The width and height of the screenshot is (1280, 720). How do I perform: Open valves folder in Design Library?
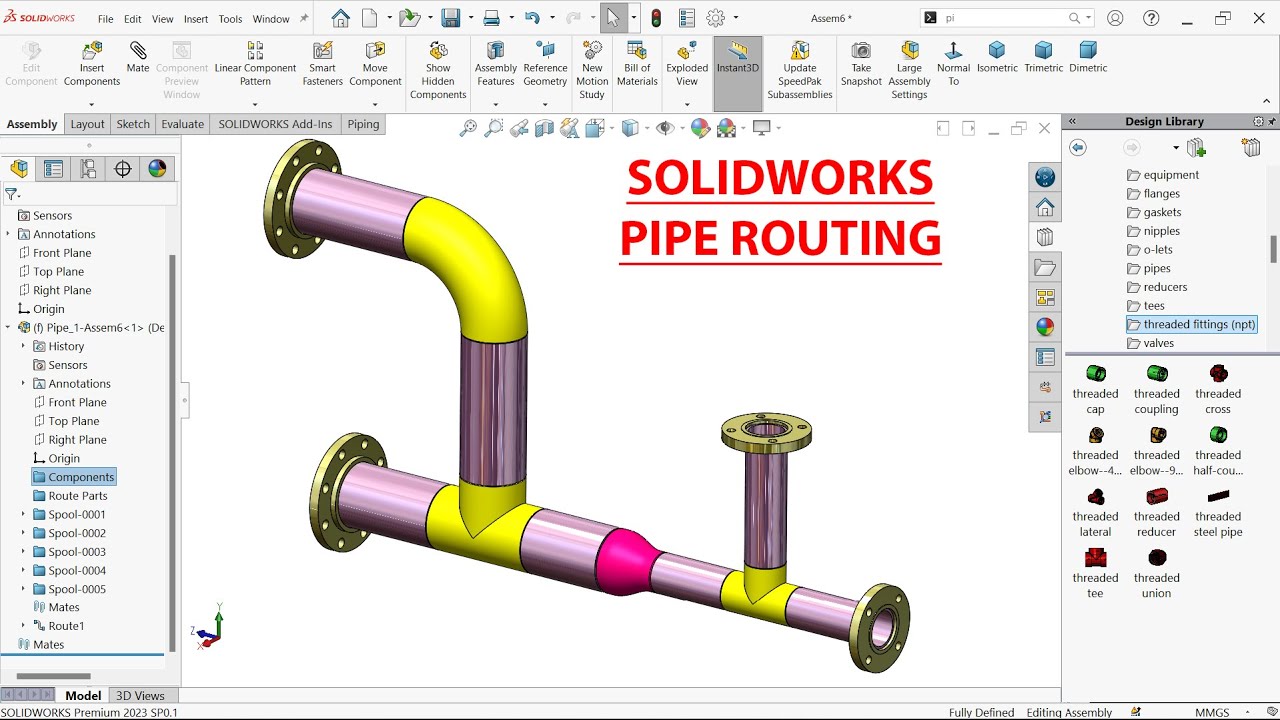1150,343
